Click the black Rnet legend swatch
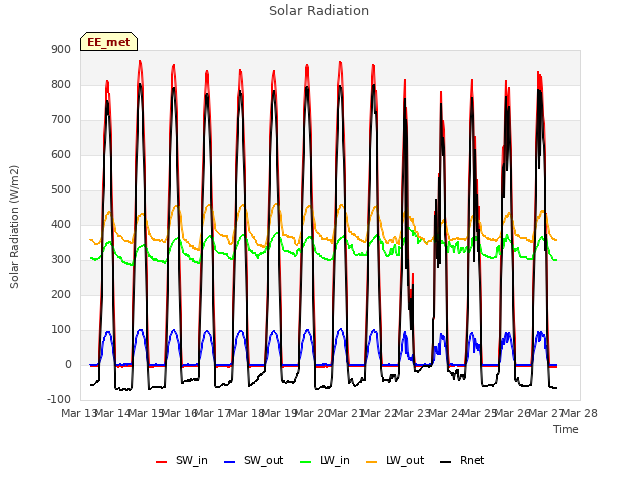Viewport: 640px width, 480px height. coord(446,462)
